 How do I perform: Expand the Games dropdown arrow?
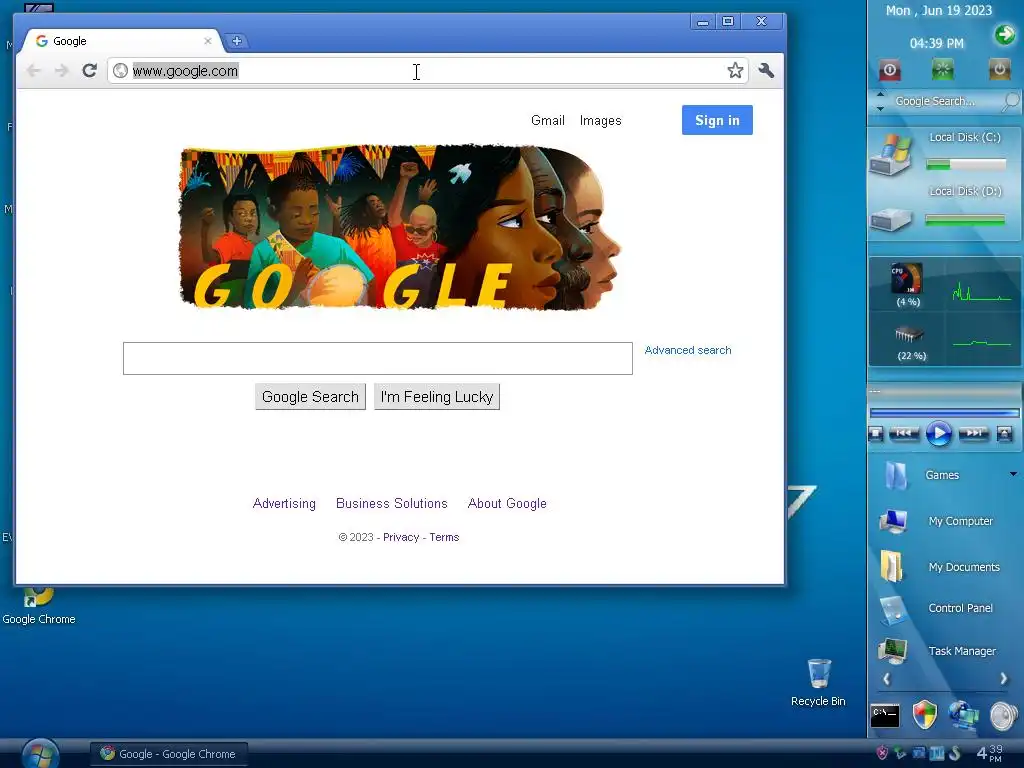pyautogui.click(x=1013, y=474)
